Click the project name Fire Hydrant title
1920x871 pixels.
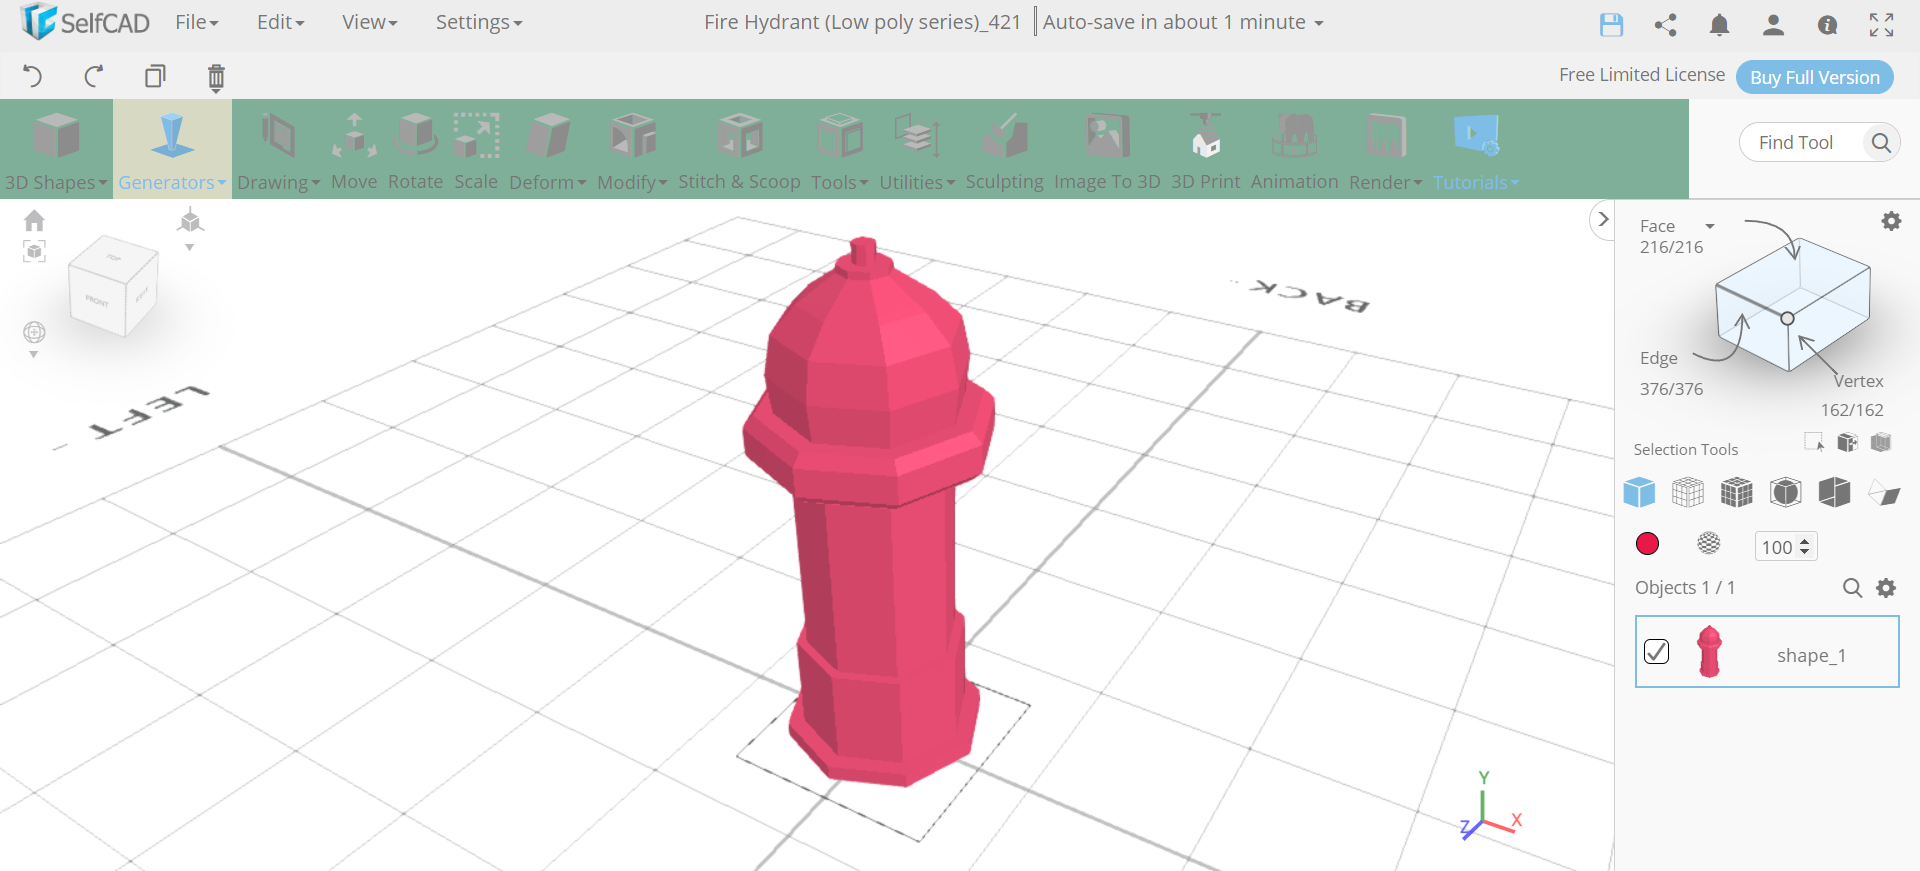pos(862,22)
